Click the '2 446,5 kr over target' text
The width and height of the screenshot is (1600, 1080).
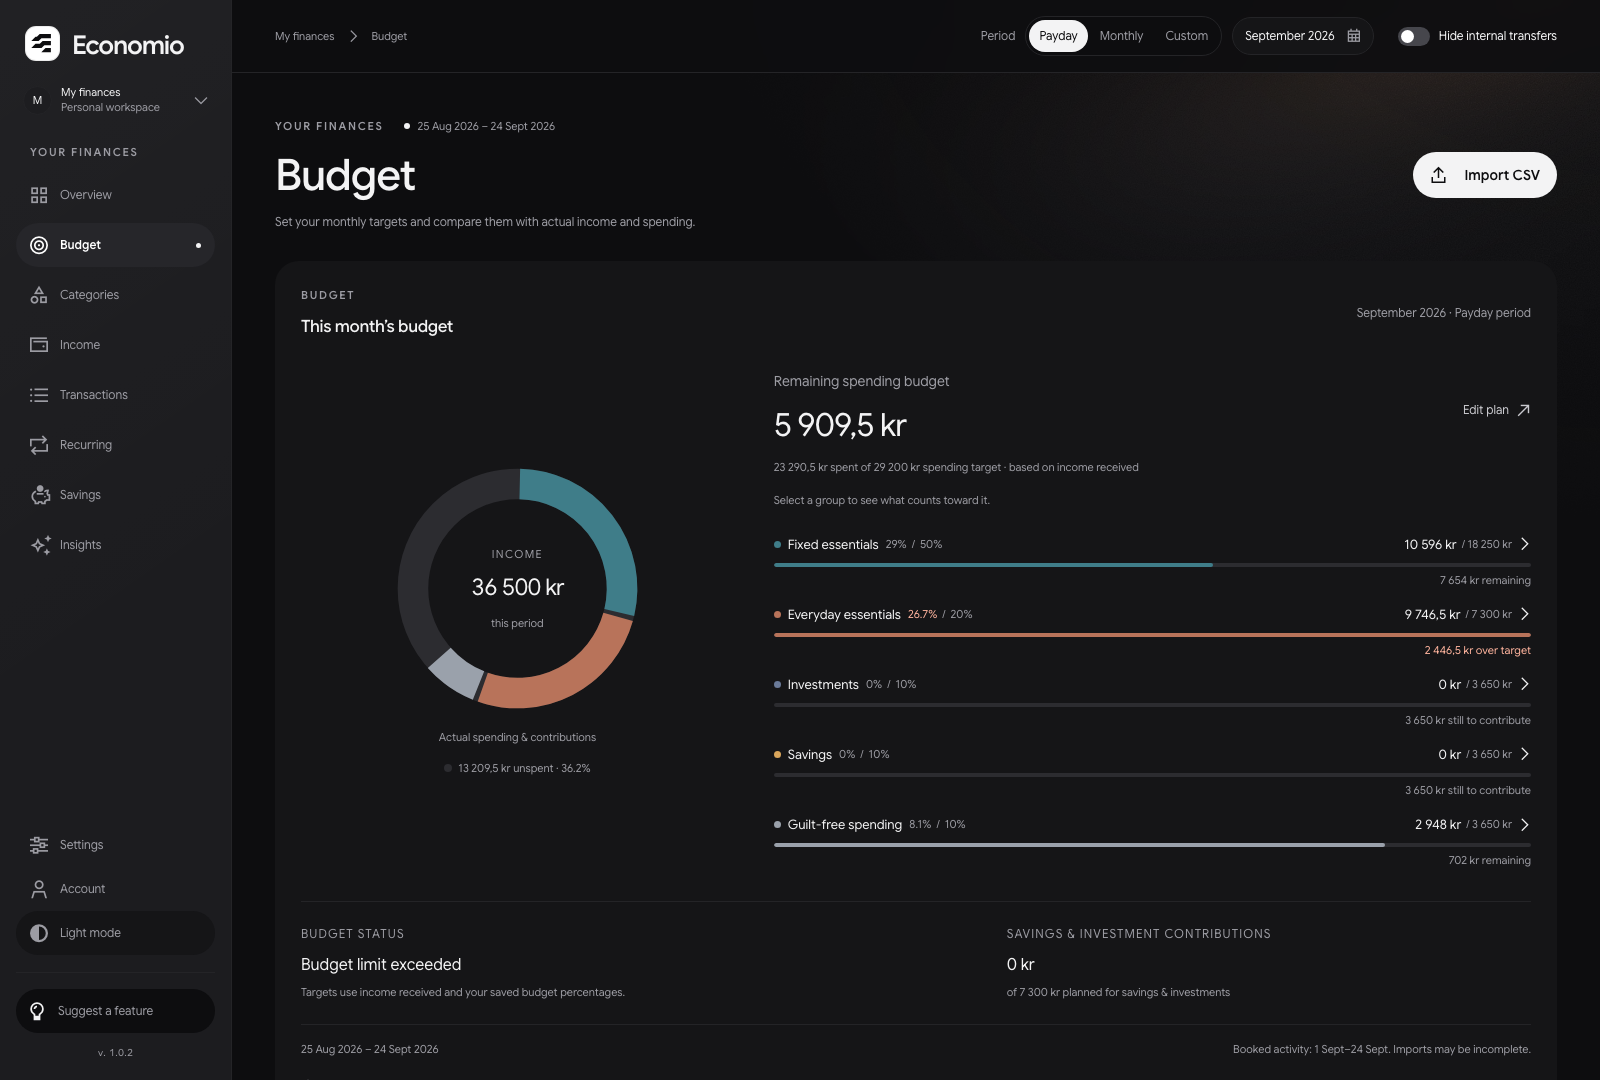[1477, 650]
